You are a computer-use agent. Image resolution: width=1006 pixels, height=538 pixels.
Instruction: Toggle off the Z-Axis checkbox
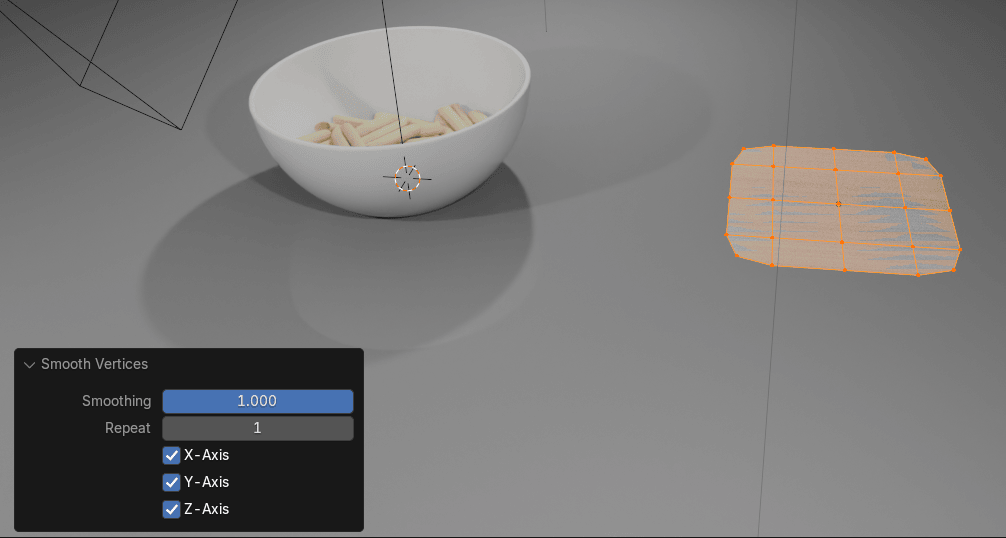click(x=171, y=509)
